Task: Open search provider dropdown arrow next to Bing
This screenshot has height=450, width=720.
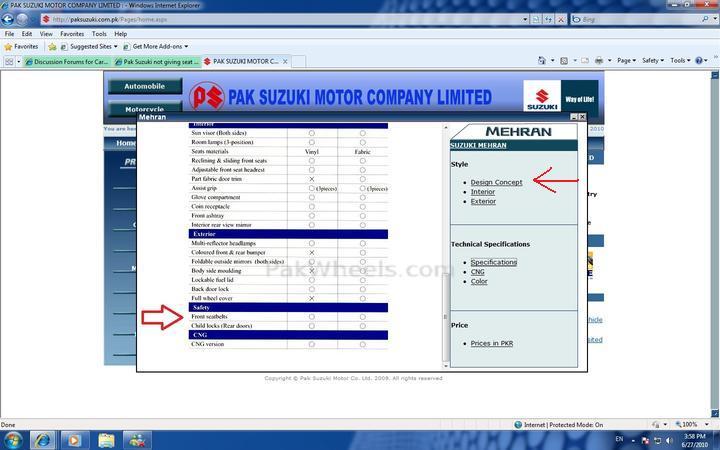Action: (714, 19)
